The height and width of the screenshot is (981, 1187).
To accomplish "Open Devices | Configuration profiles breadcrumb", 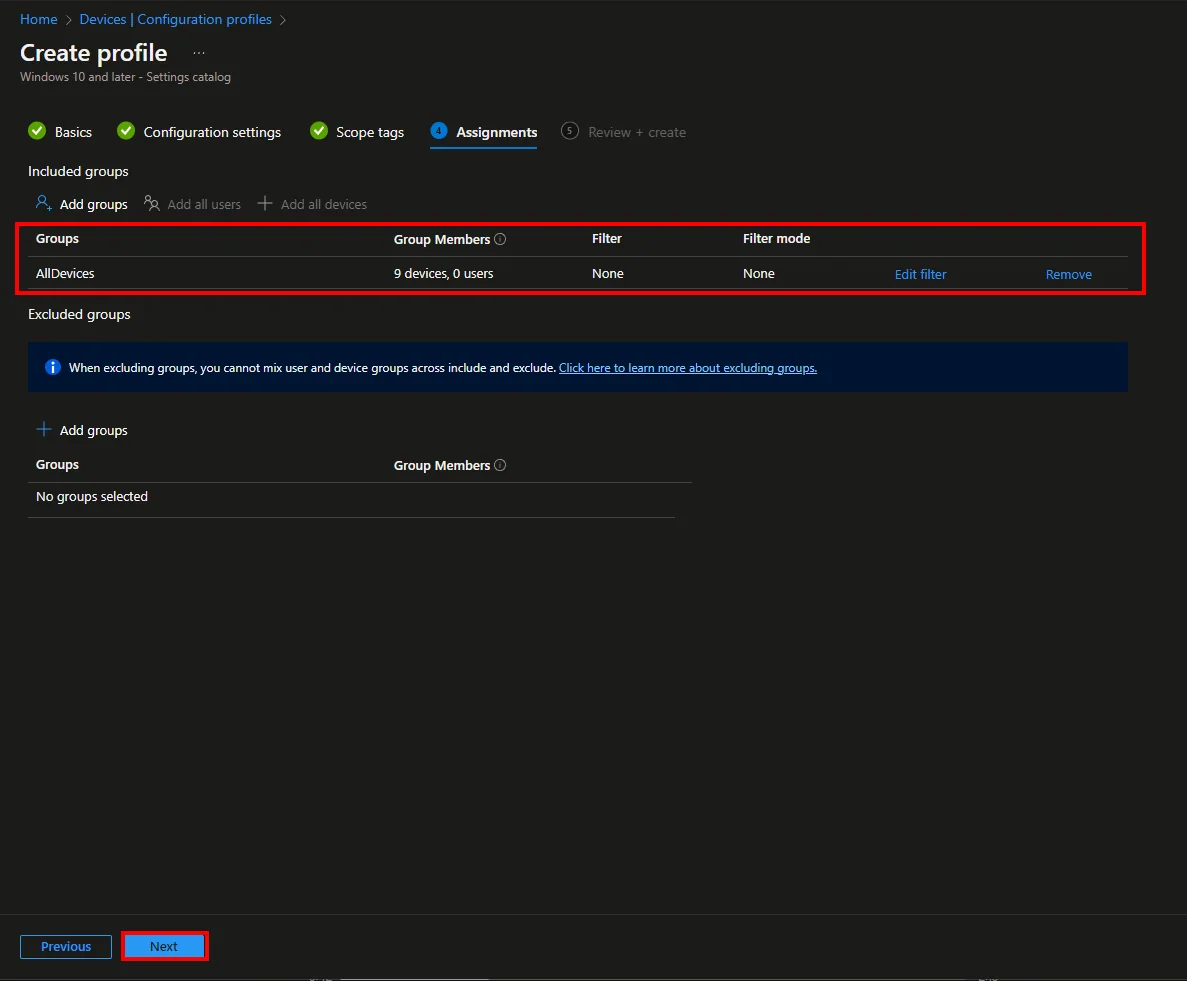I will [x=176, y=20].
